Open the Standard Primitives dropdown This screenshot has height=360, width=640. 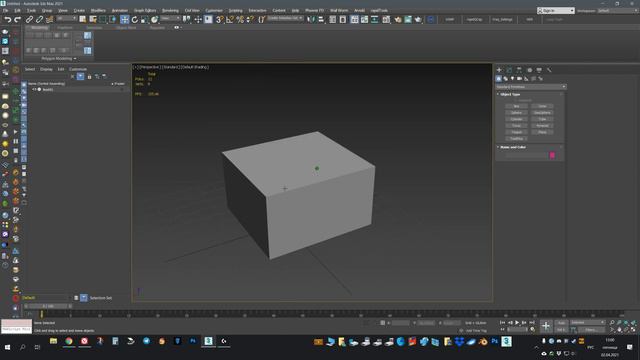(x=531, y=87)
